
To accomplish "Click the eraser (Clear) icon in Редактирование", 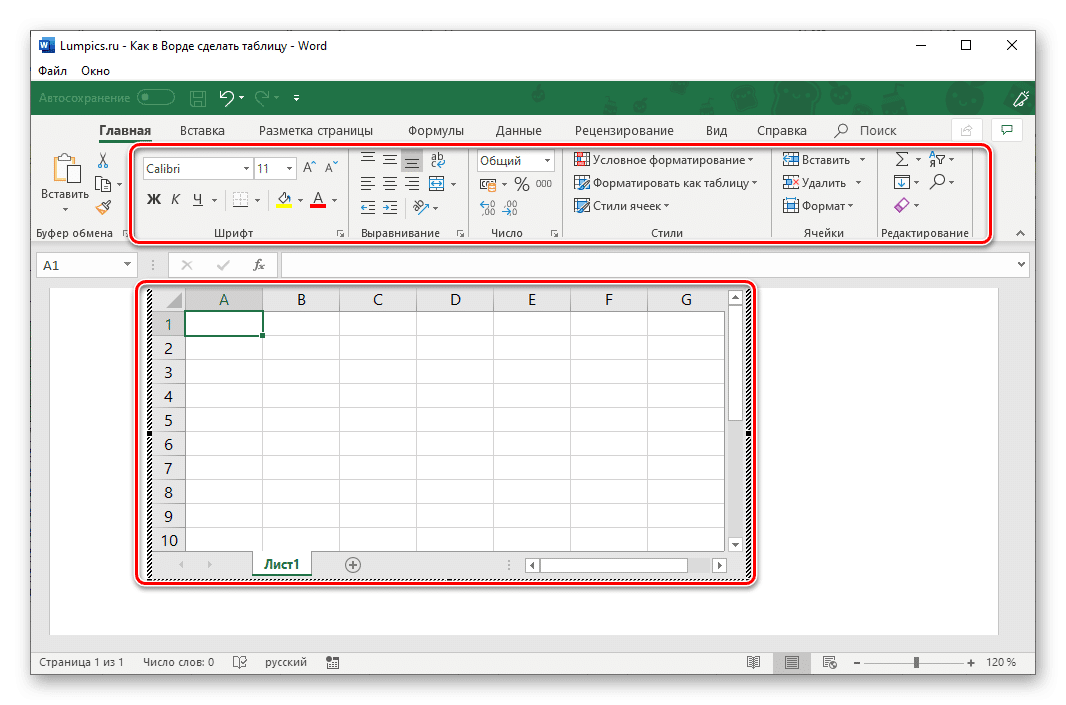I will point(904,205).
